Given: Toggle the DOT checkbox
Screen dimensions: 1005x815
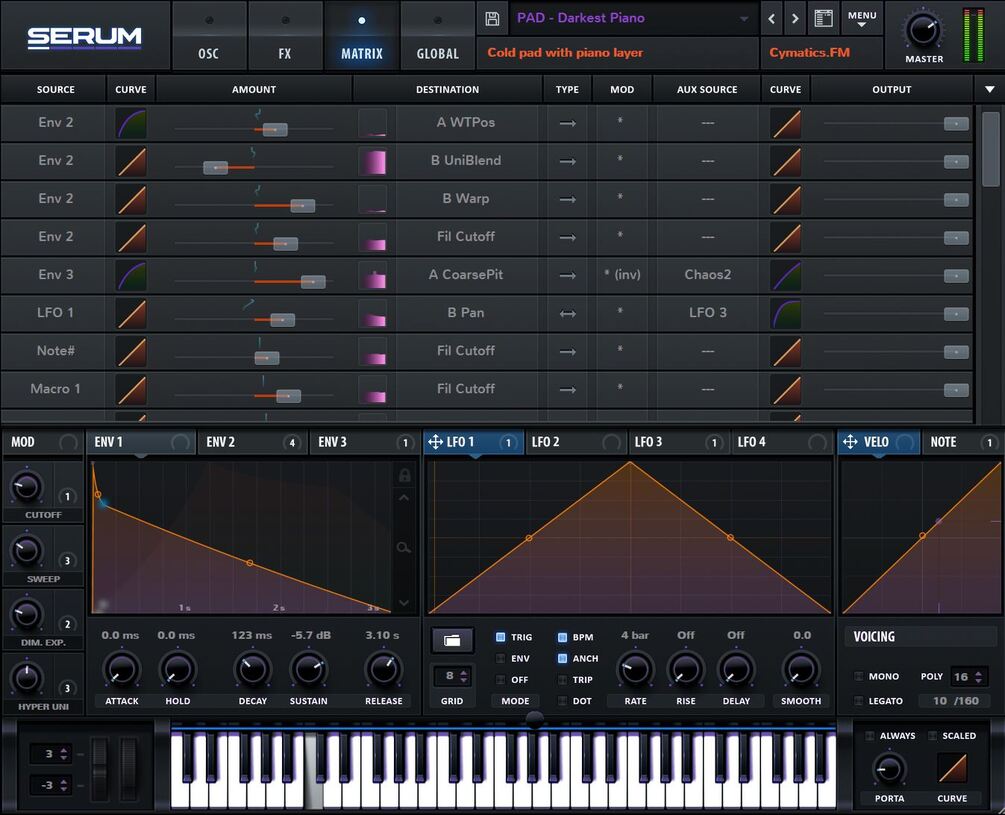Looking at the screenshot, I should coord(562,700).
